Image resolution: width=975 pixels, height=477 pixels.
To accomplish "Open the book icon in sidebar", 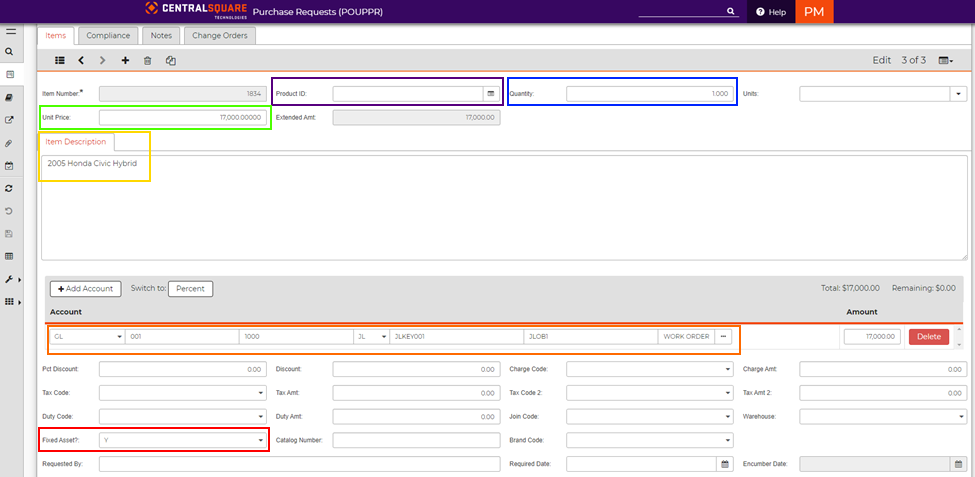I will (9, 98).
